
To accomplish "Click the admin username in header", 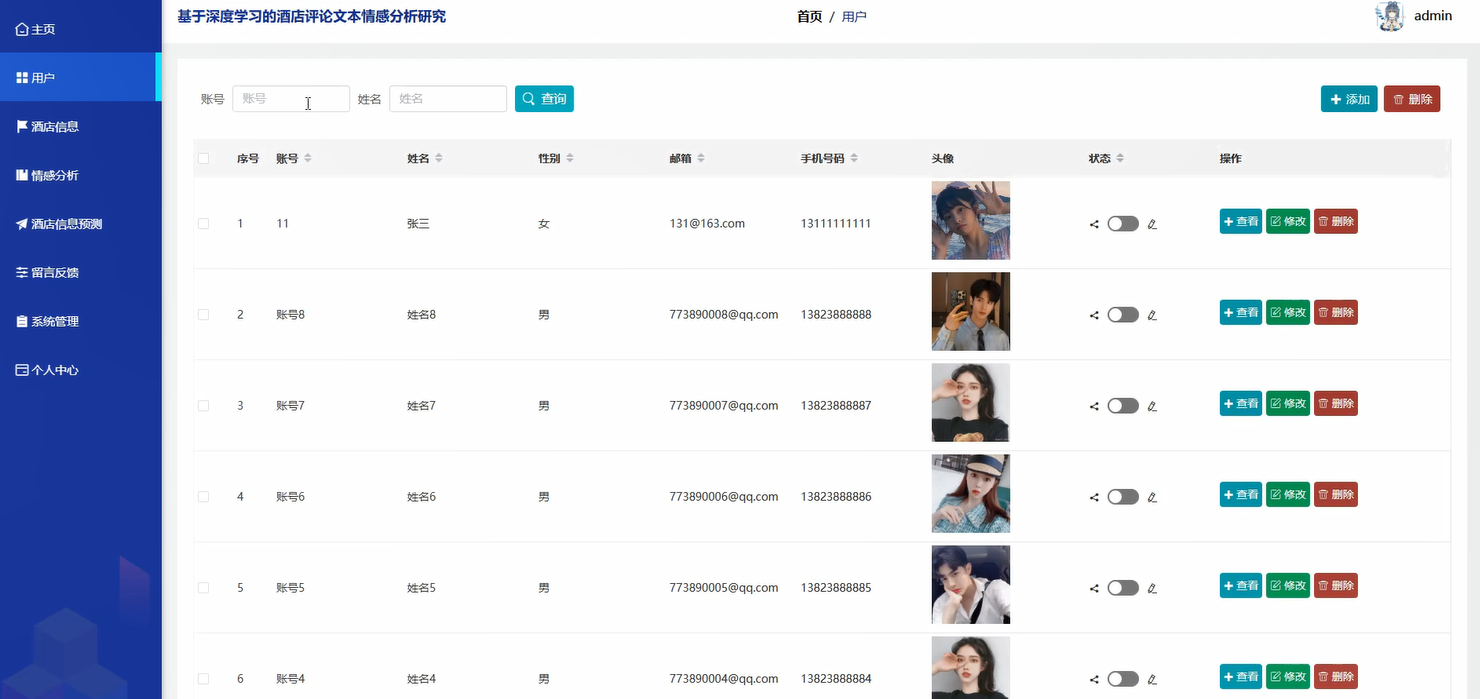I will 1433,16.
